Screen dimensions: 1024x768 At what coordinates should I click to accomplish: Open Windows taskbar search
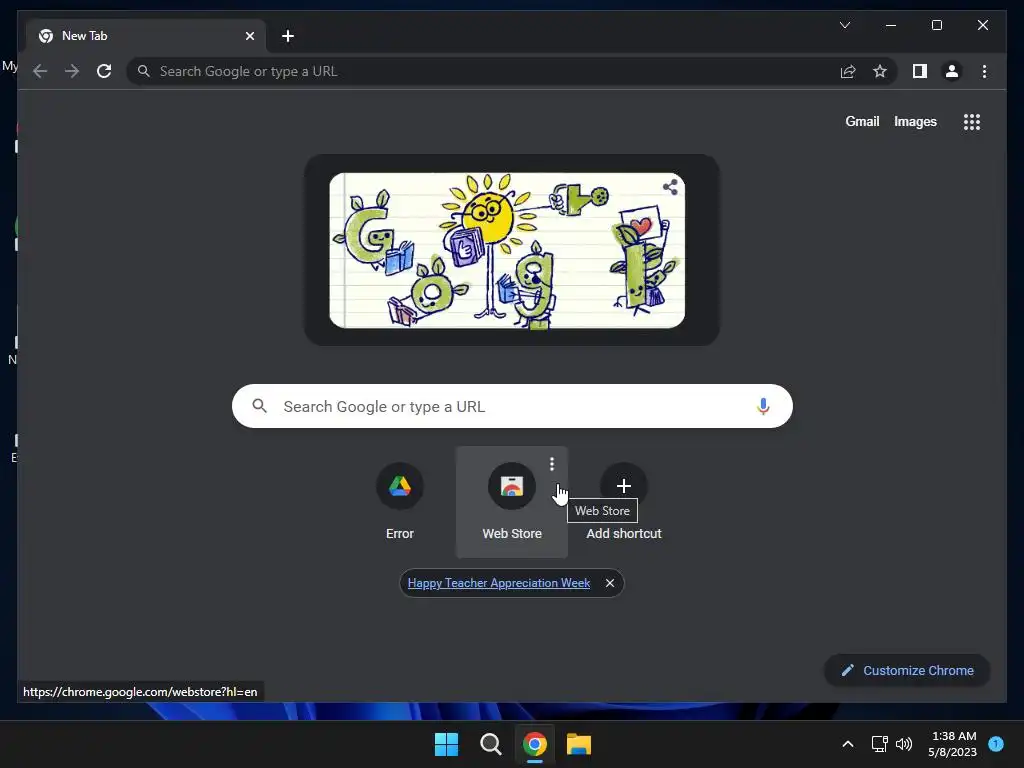(490, 744)
